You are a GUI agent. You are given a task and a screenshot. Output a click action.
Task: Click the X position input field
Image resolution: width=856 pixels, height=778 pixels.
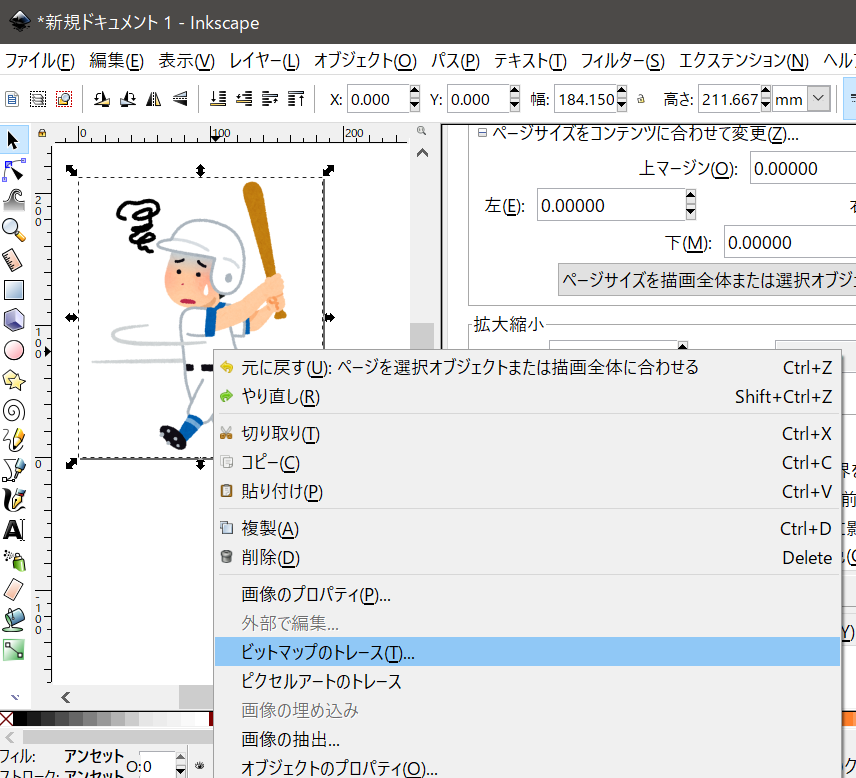[x=378, y=99]
